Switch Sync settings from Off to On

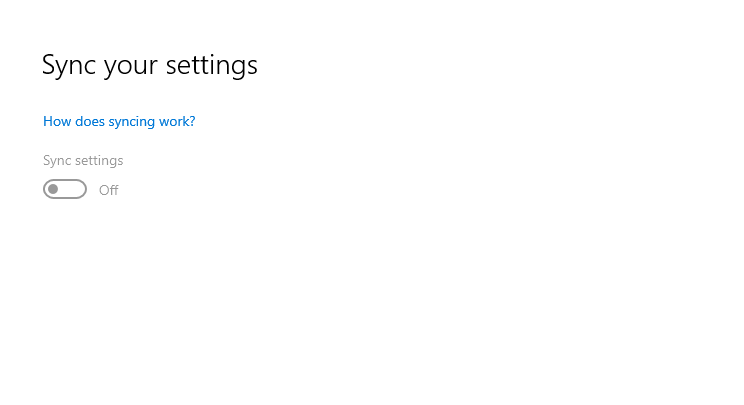[x=65, y=189]
